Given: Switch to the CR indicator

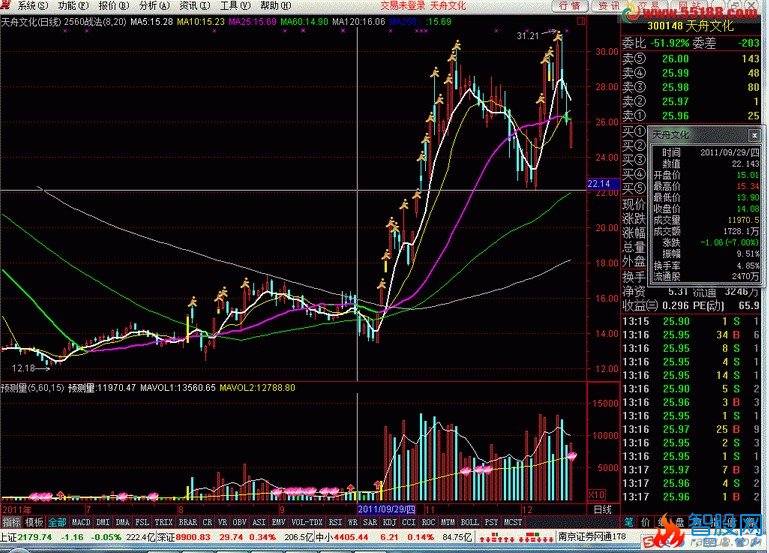Looking at the screenshot, I should coord(207,523).
